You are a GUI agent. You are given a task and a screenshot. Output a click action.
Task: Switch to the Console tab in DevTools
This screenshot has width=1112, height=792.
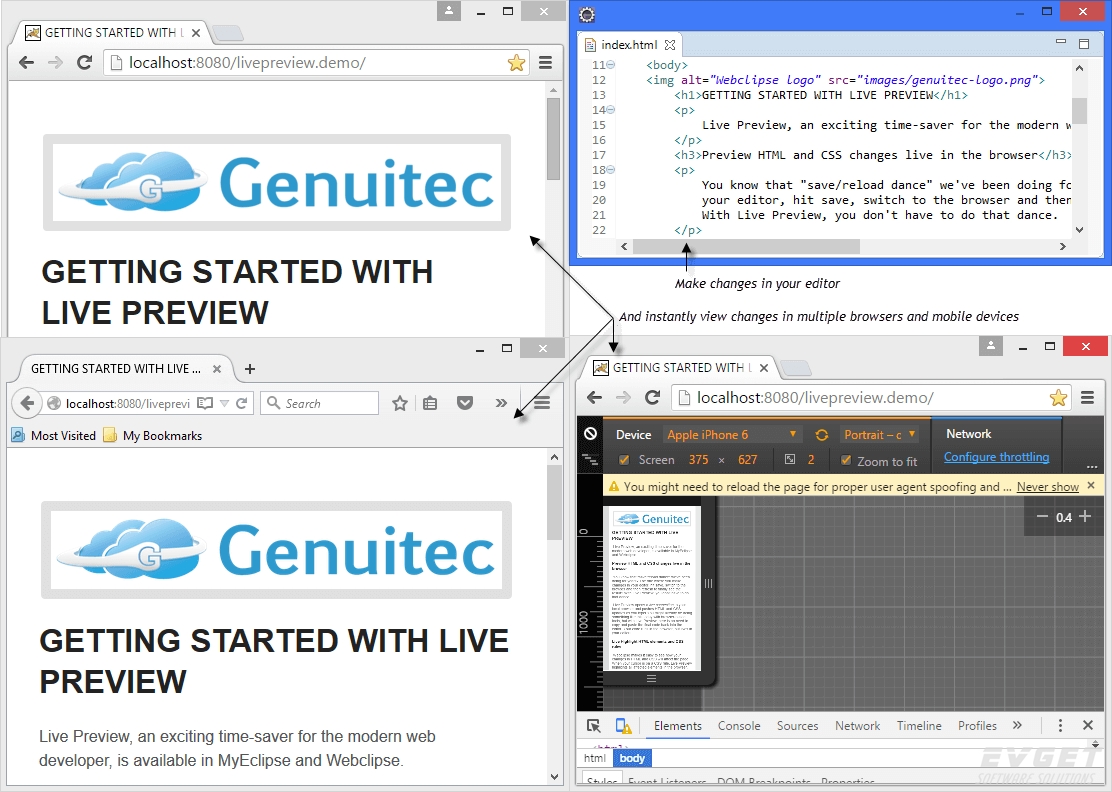click(x=739, y=725)
